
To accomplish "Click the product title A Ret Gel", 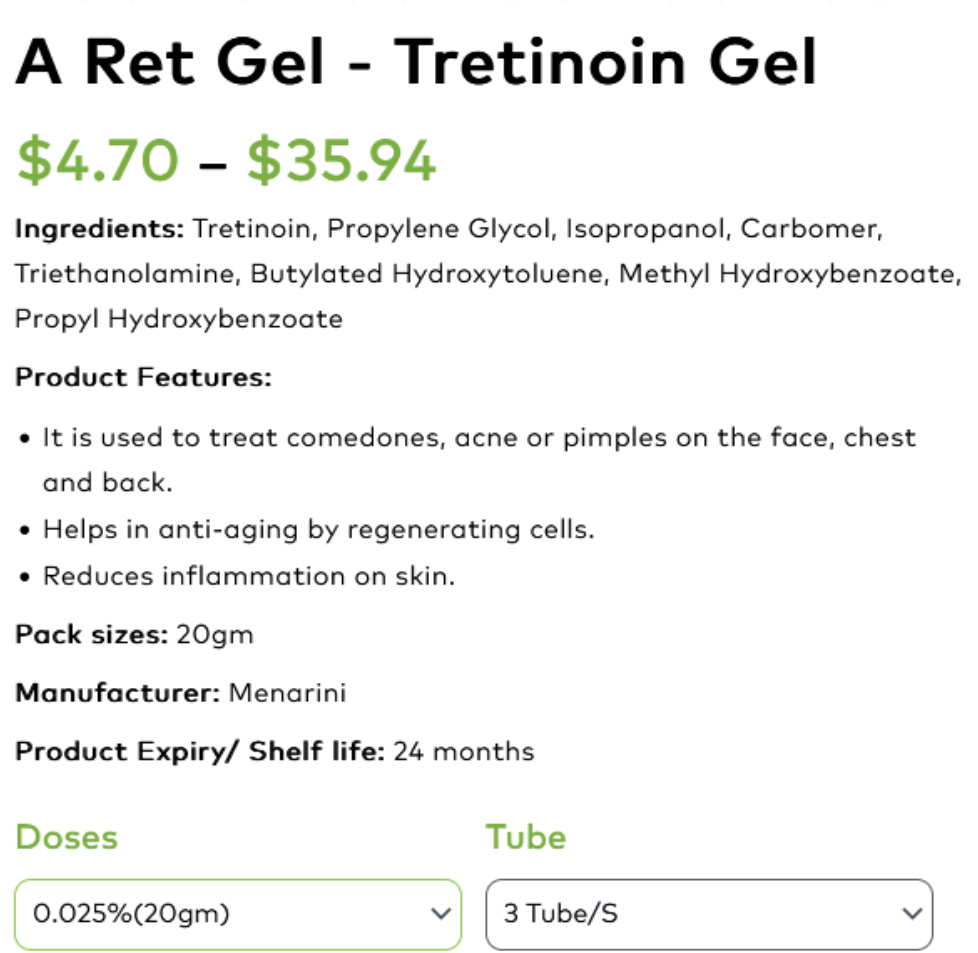I will pyautogui.click(x=416, y=62).
